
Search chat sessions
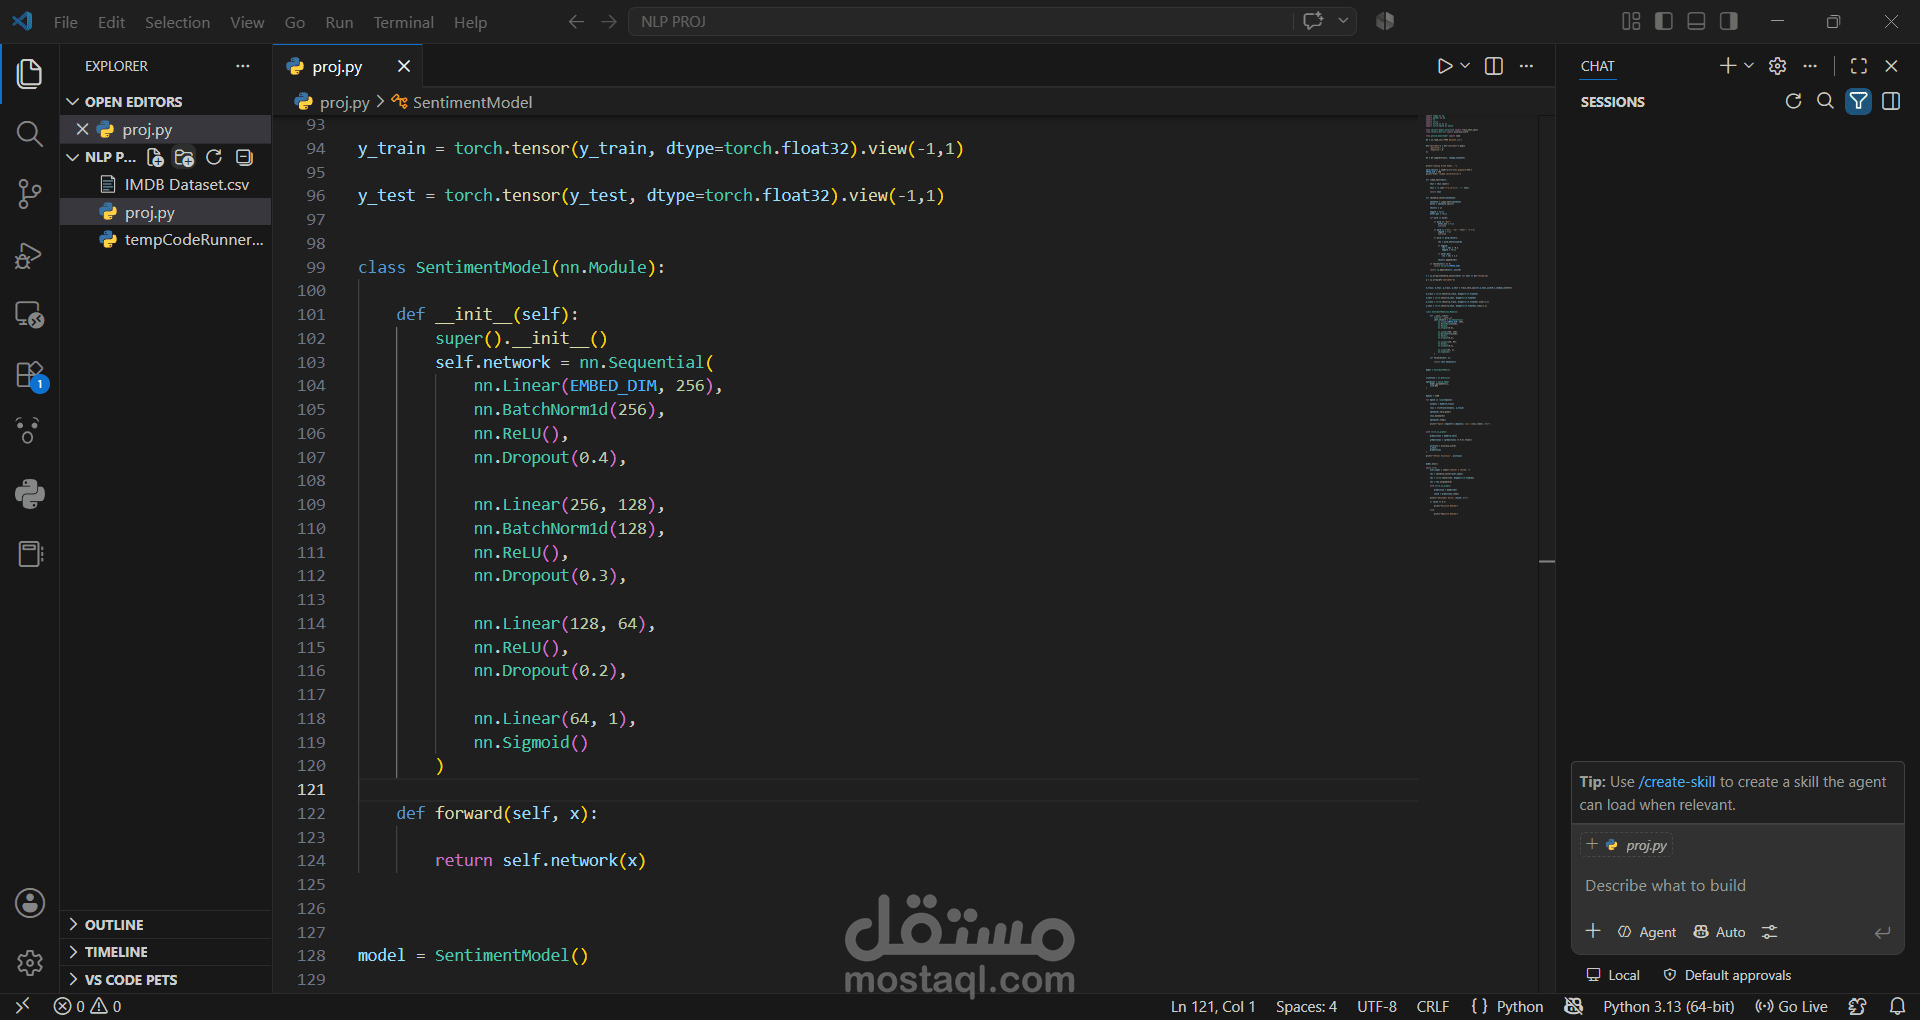coord(1825,101)
